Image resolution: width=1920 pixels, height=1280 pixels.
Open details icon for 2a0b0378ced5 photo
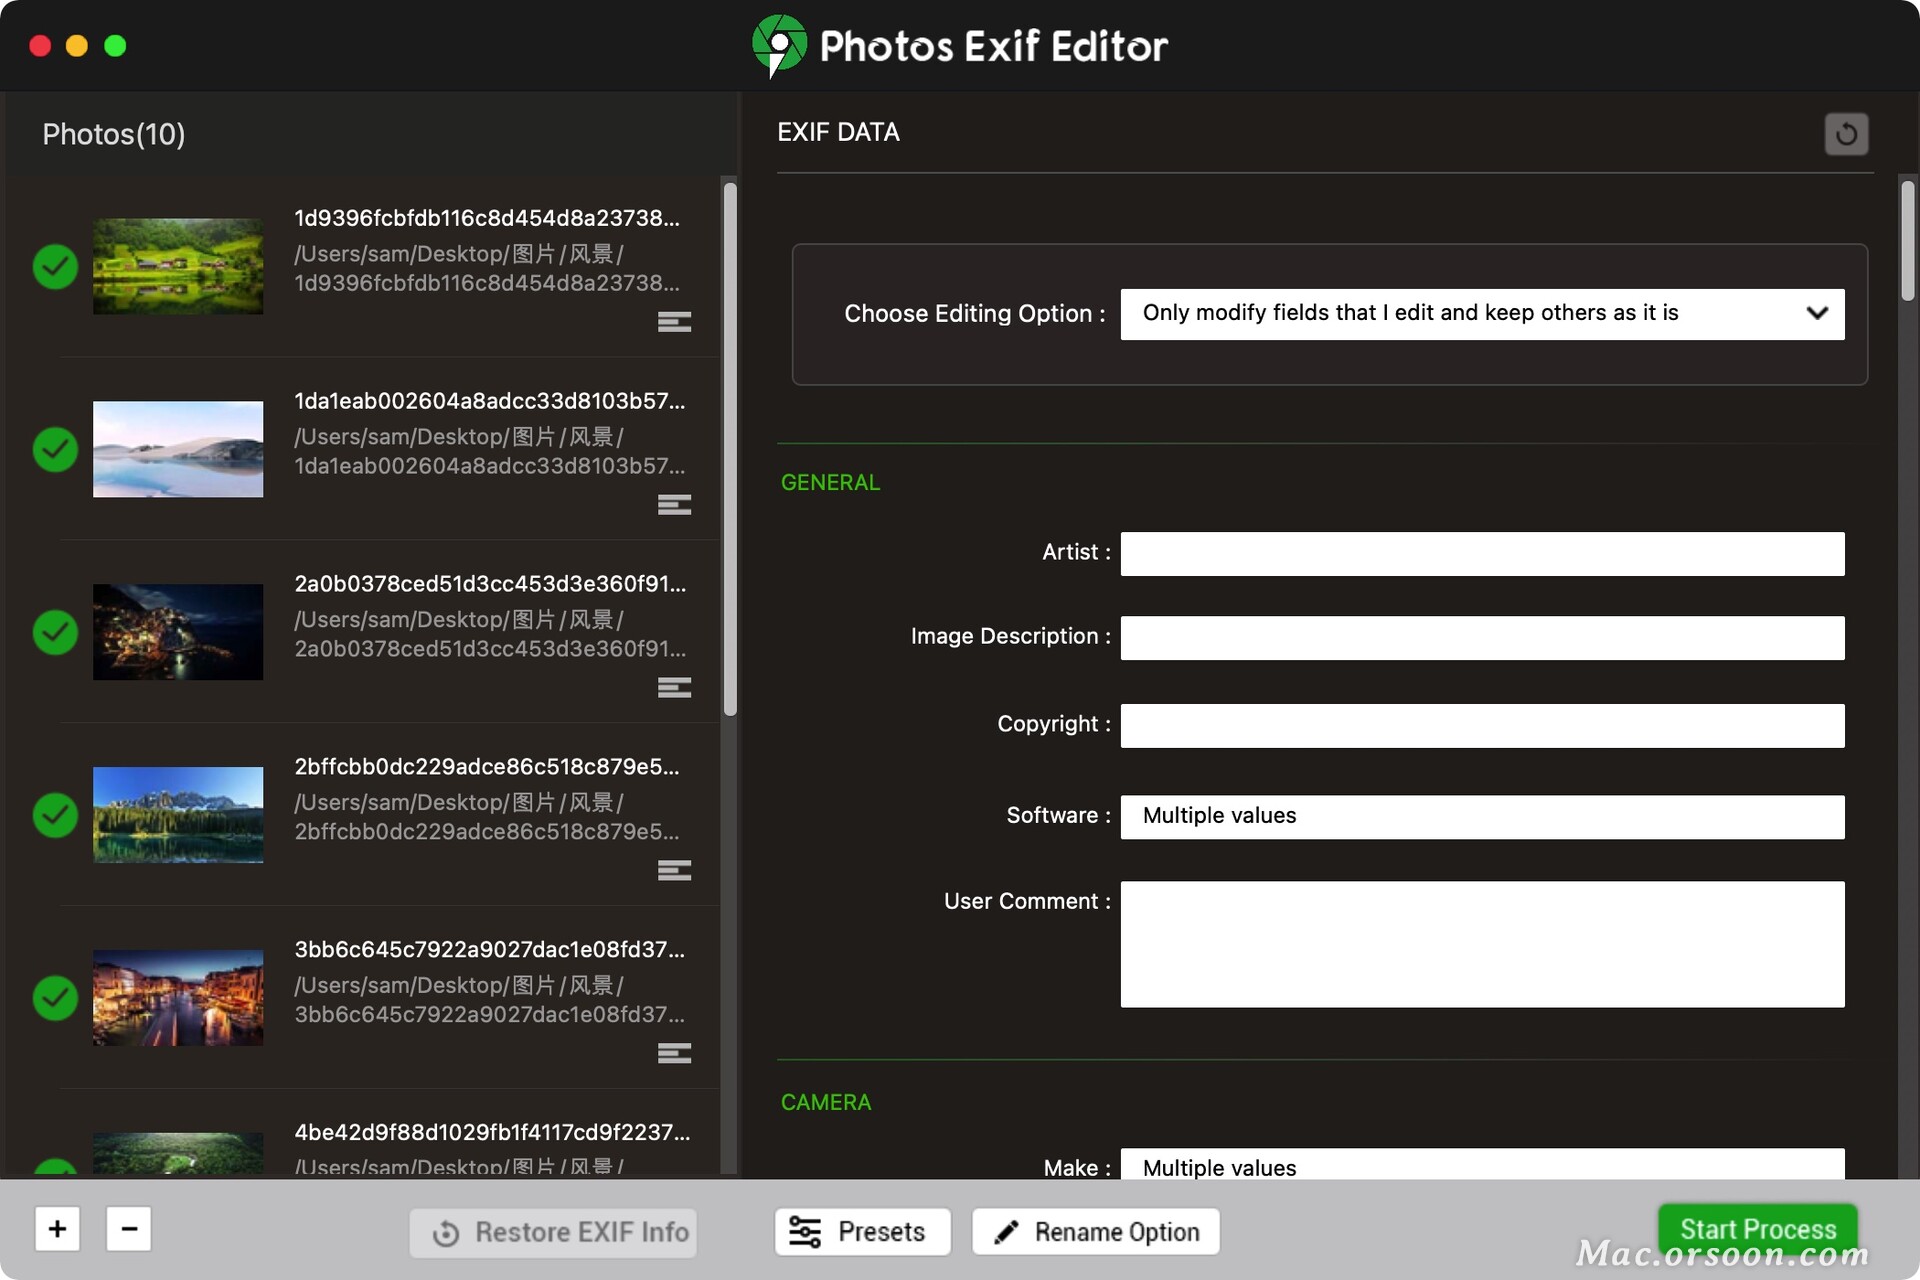(x=674, y=688)
